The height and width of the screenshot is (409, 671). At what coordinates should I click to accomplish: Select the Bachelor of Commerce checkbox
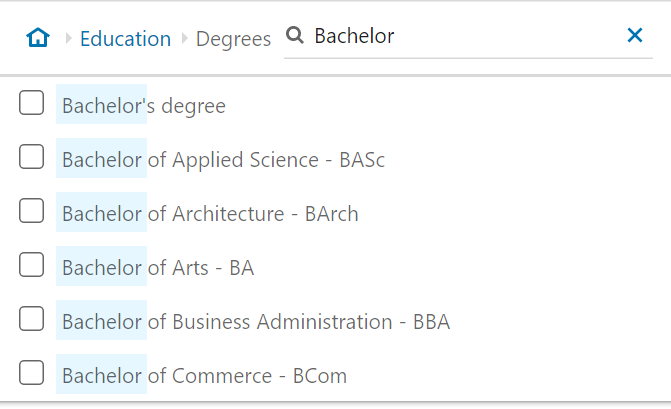[31, 372]
